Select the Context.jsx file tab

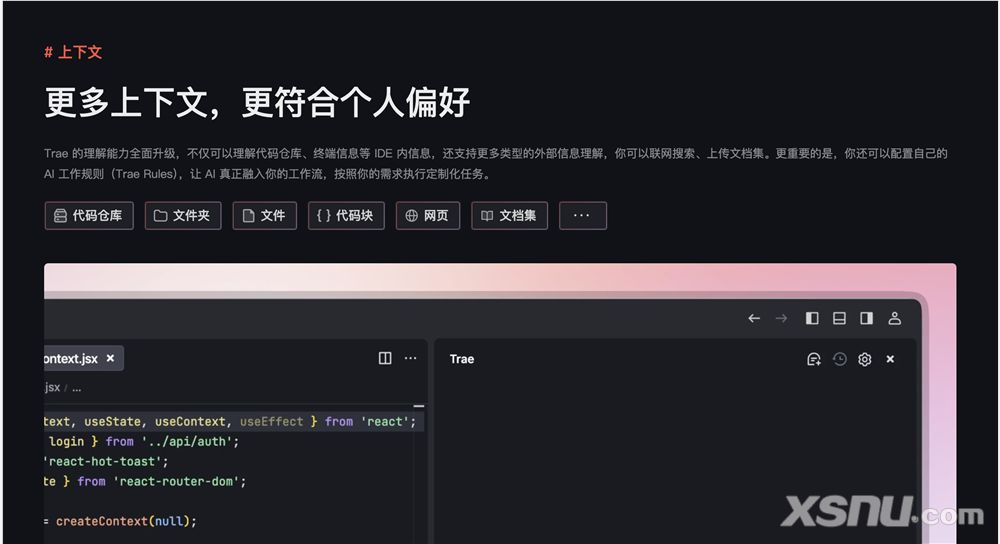point(70,358)
